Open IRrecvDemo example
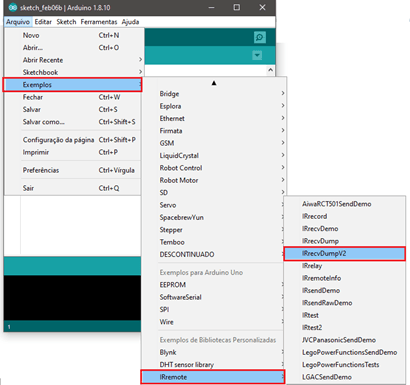This screenshot has width=410, height=385. [345, 228]
